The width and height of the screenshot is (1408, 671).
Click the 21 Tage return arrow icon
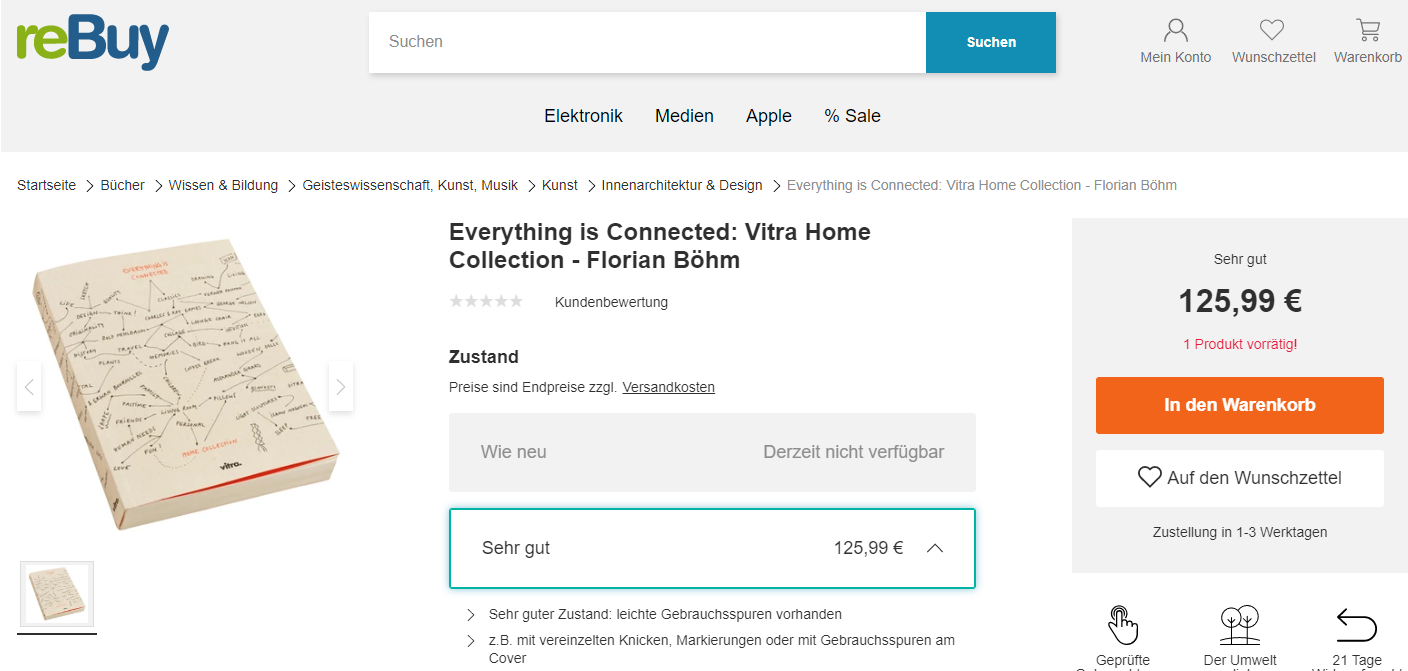tap(1357, 625)
